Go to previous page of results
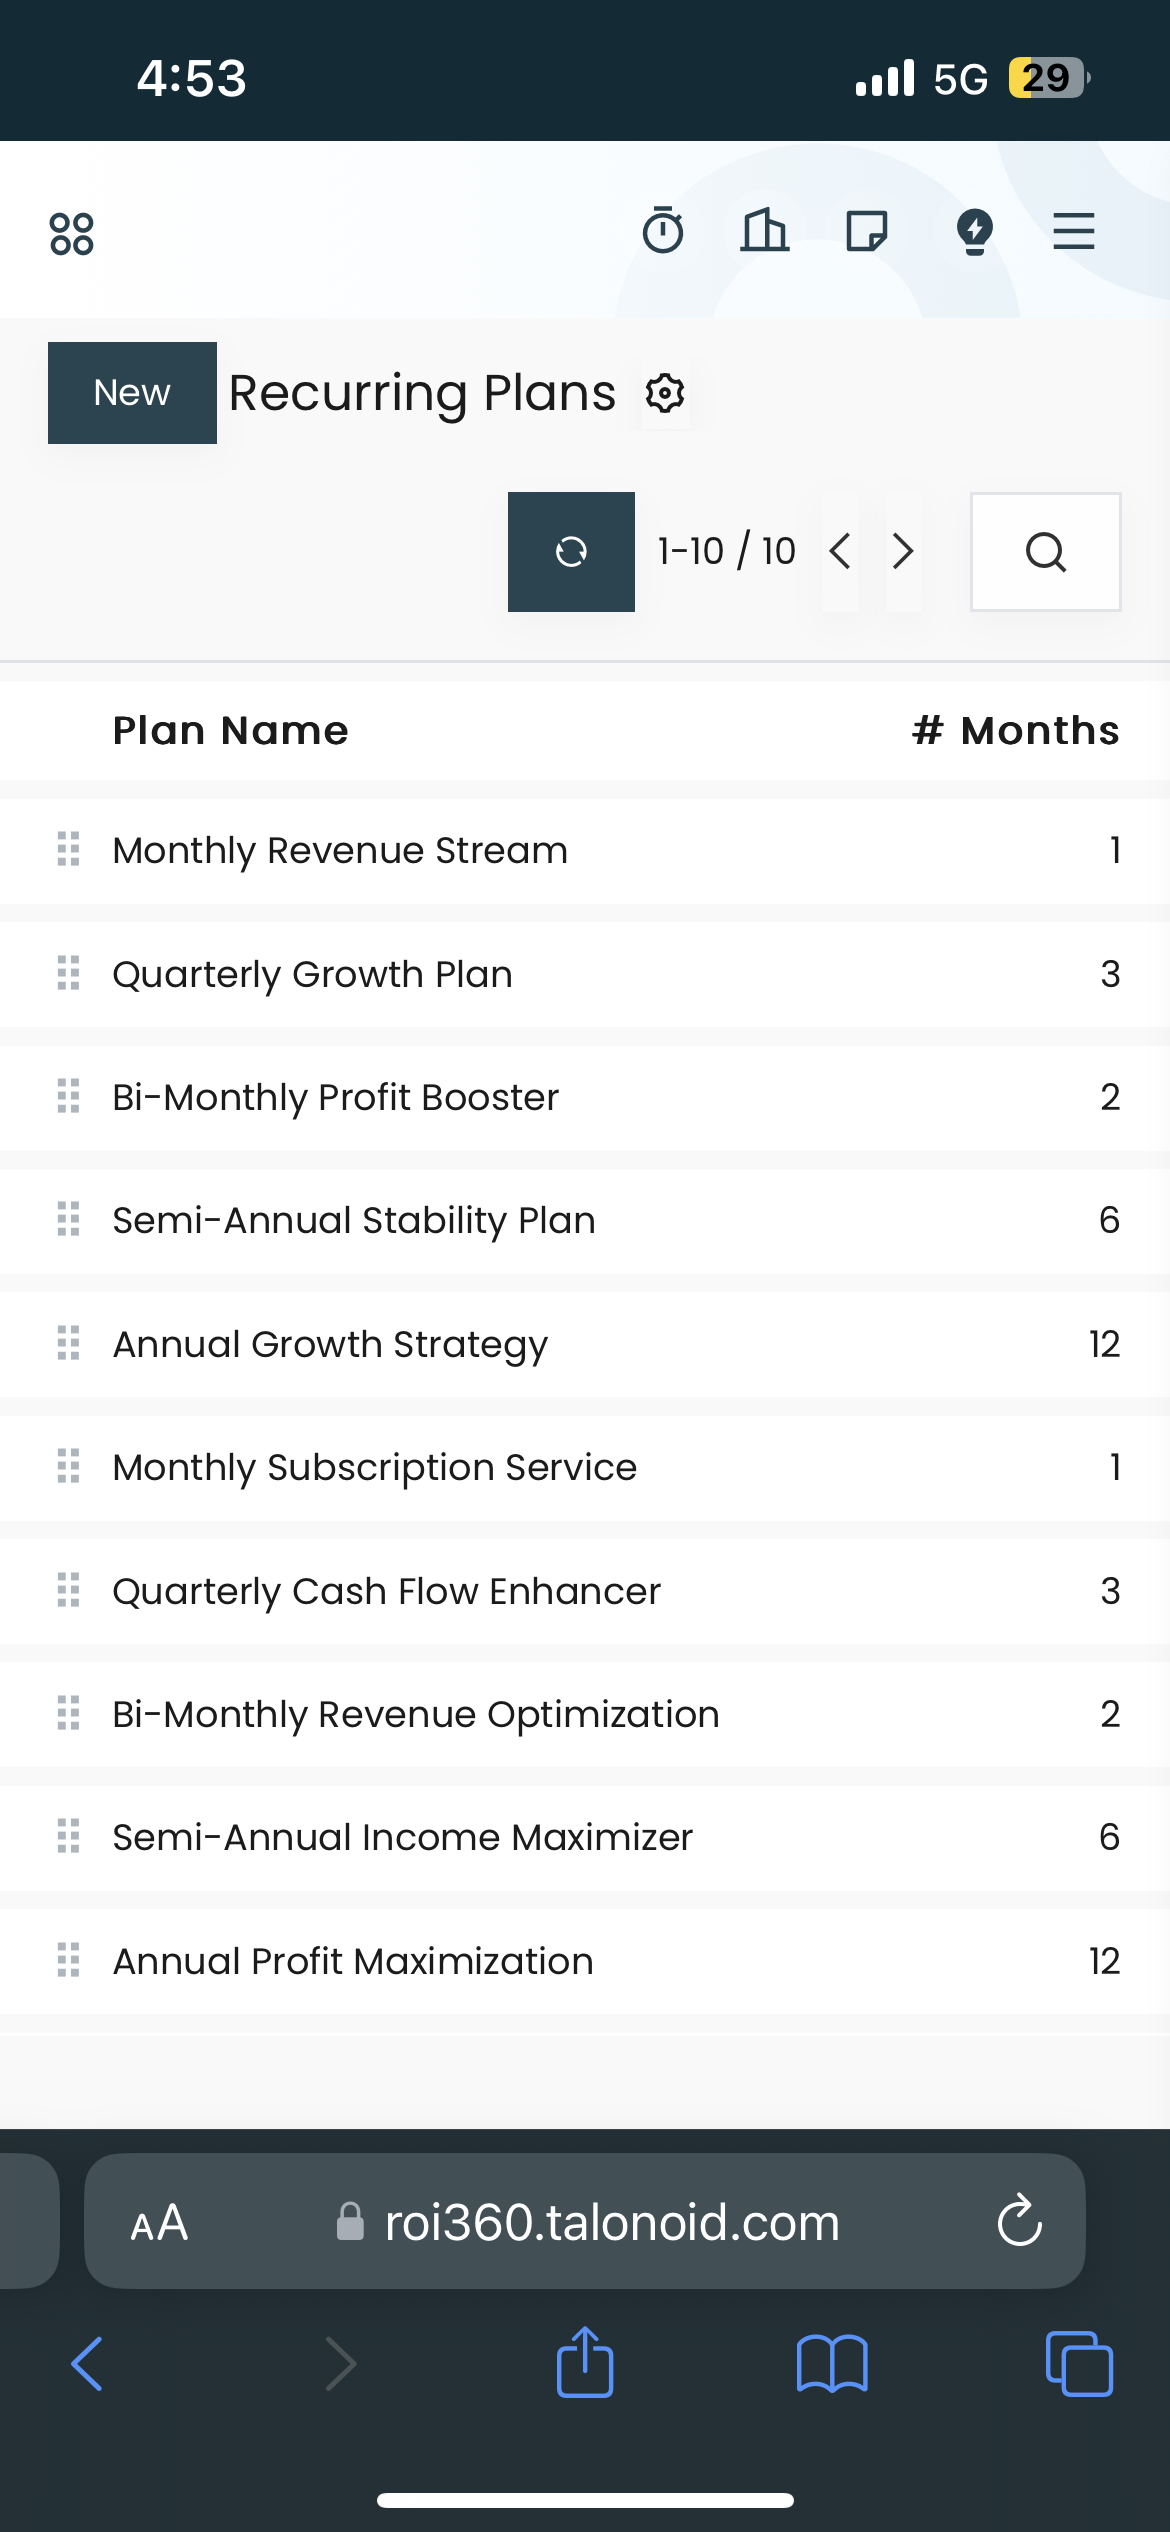This screenshot has height=2532, width=1170. (x=840, y=551)
